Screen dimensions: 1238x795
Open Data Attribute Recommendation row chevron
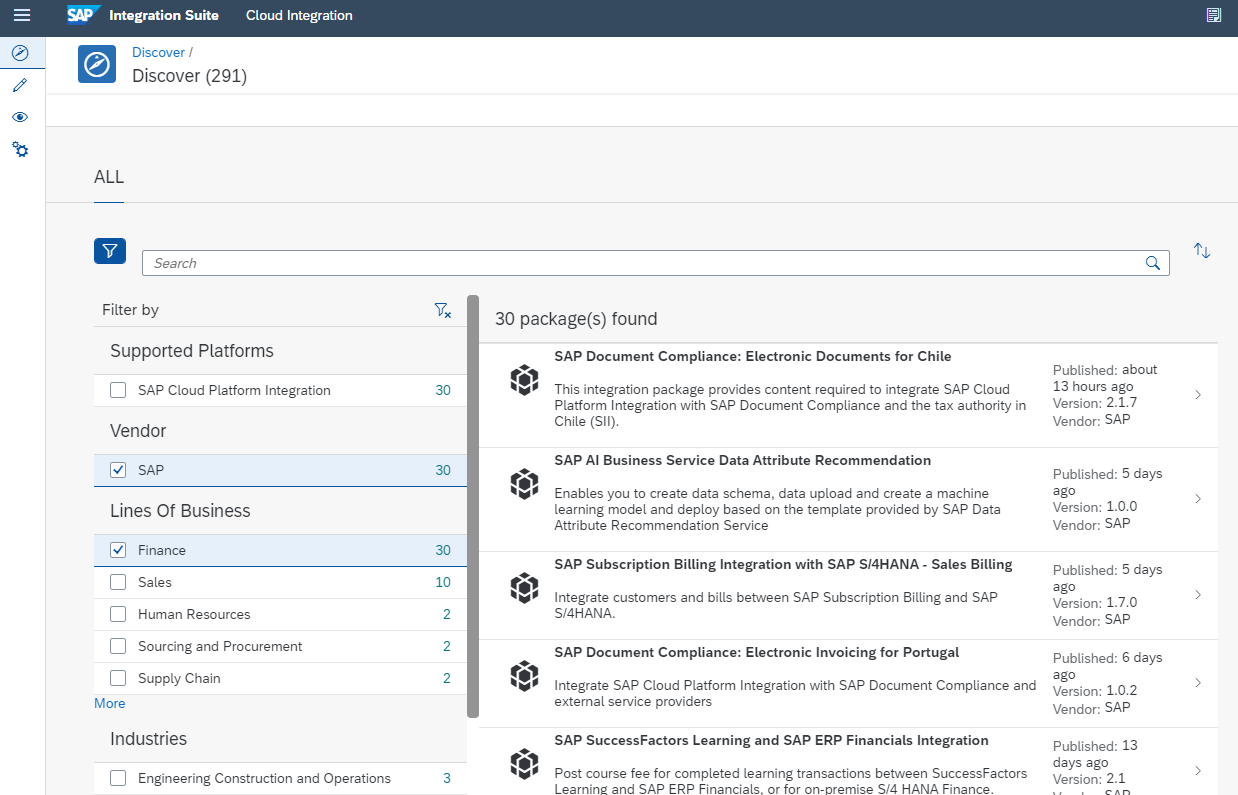tap(1198, 499)
